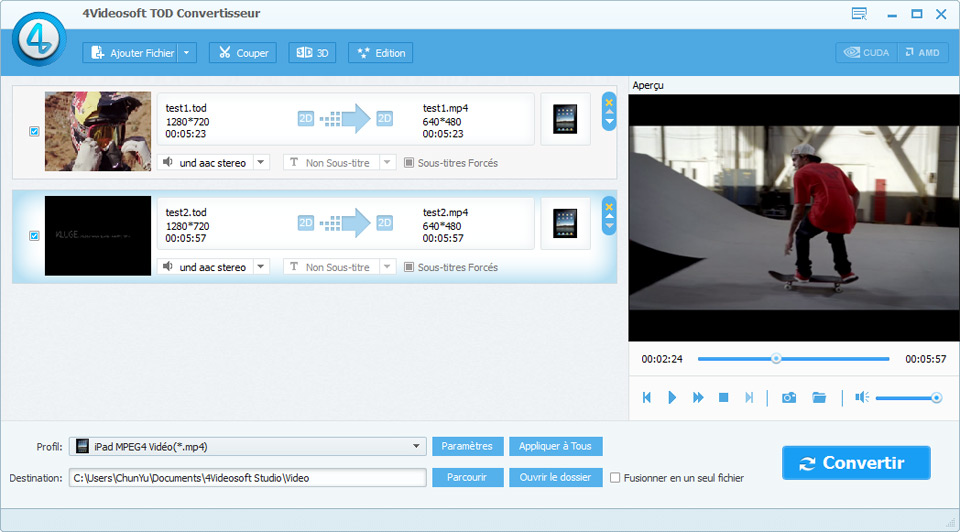Open the snapshot folder icon
This screenshot has height=532, width=960.
tap(819, 397)
